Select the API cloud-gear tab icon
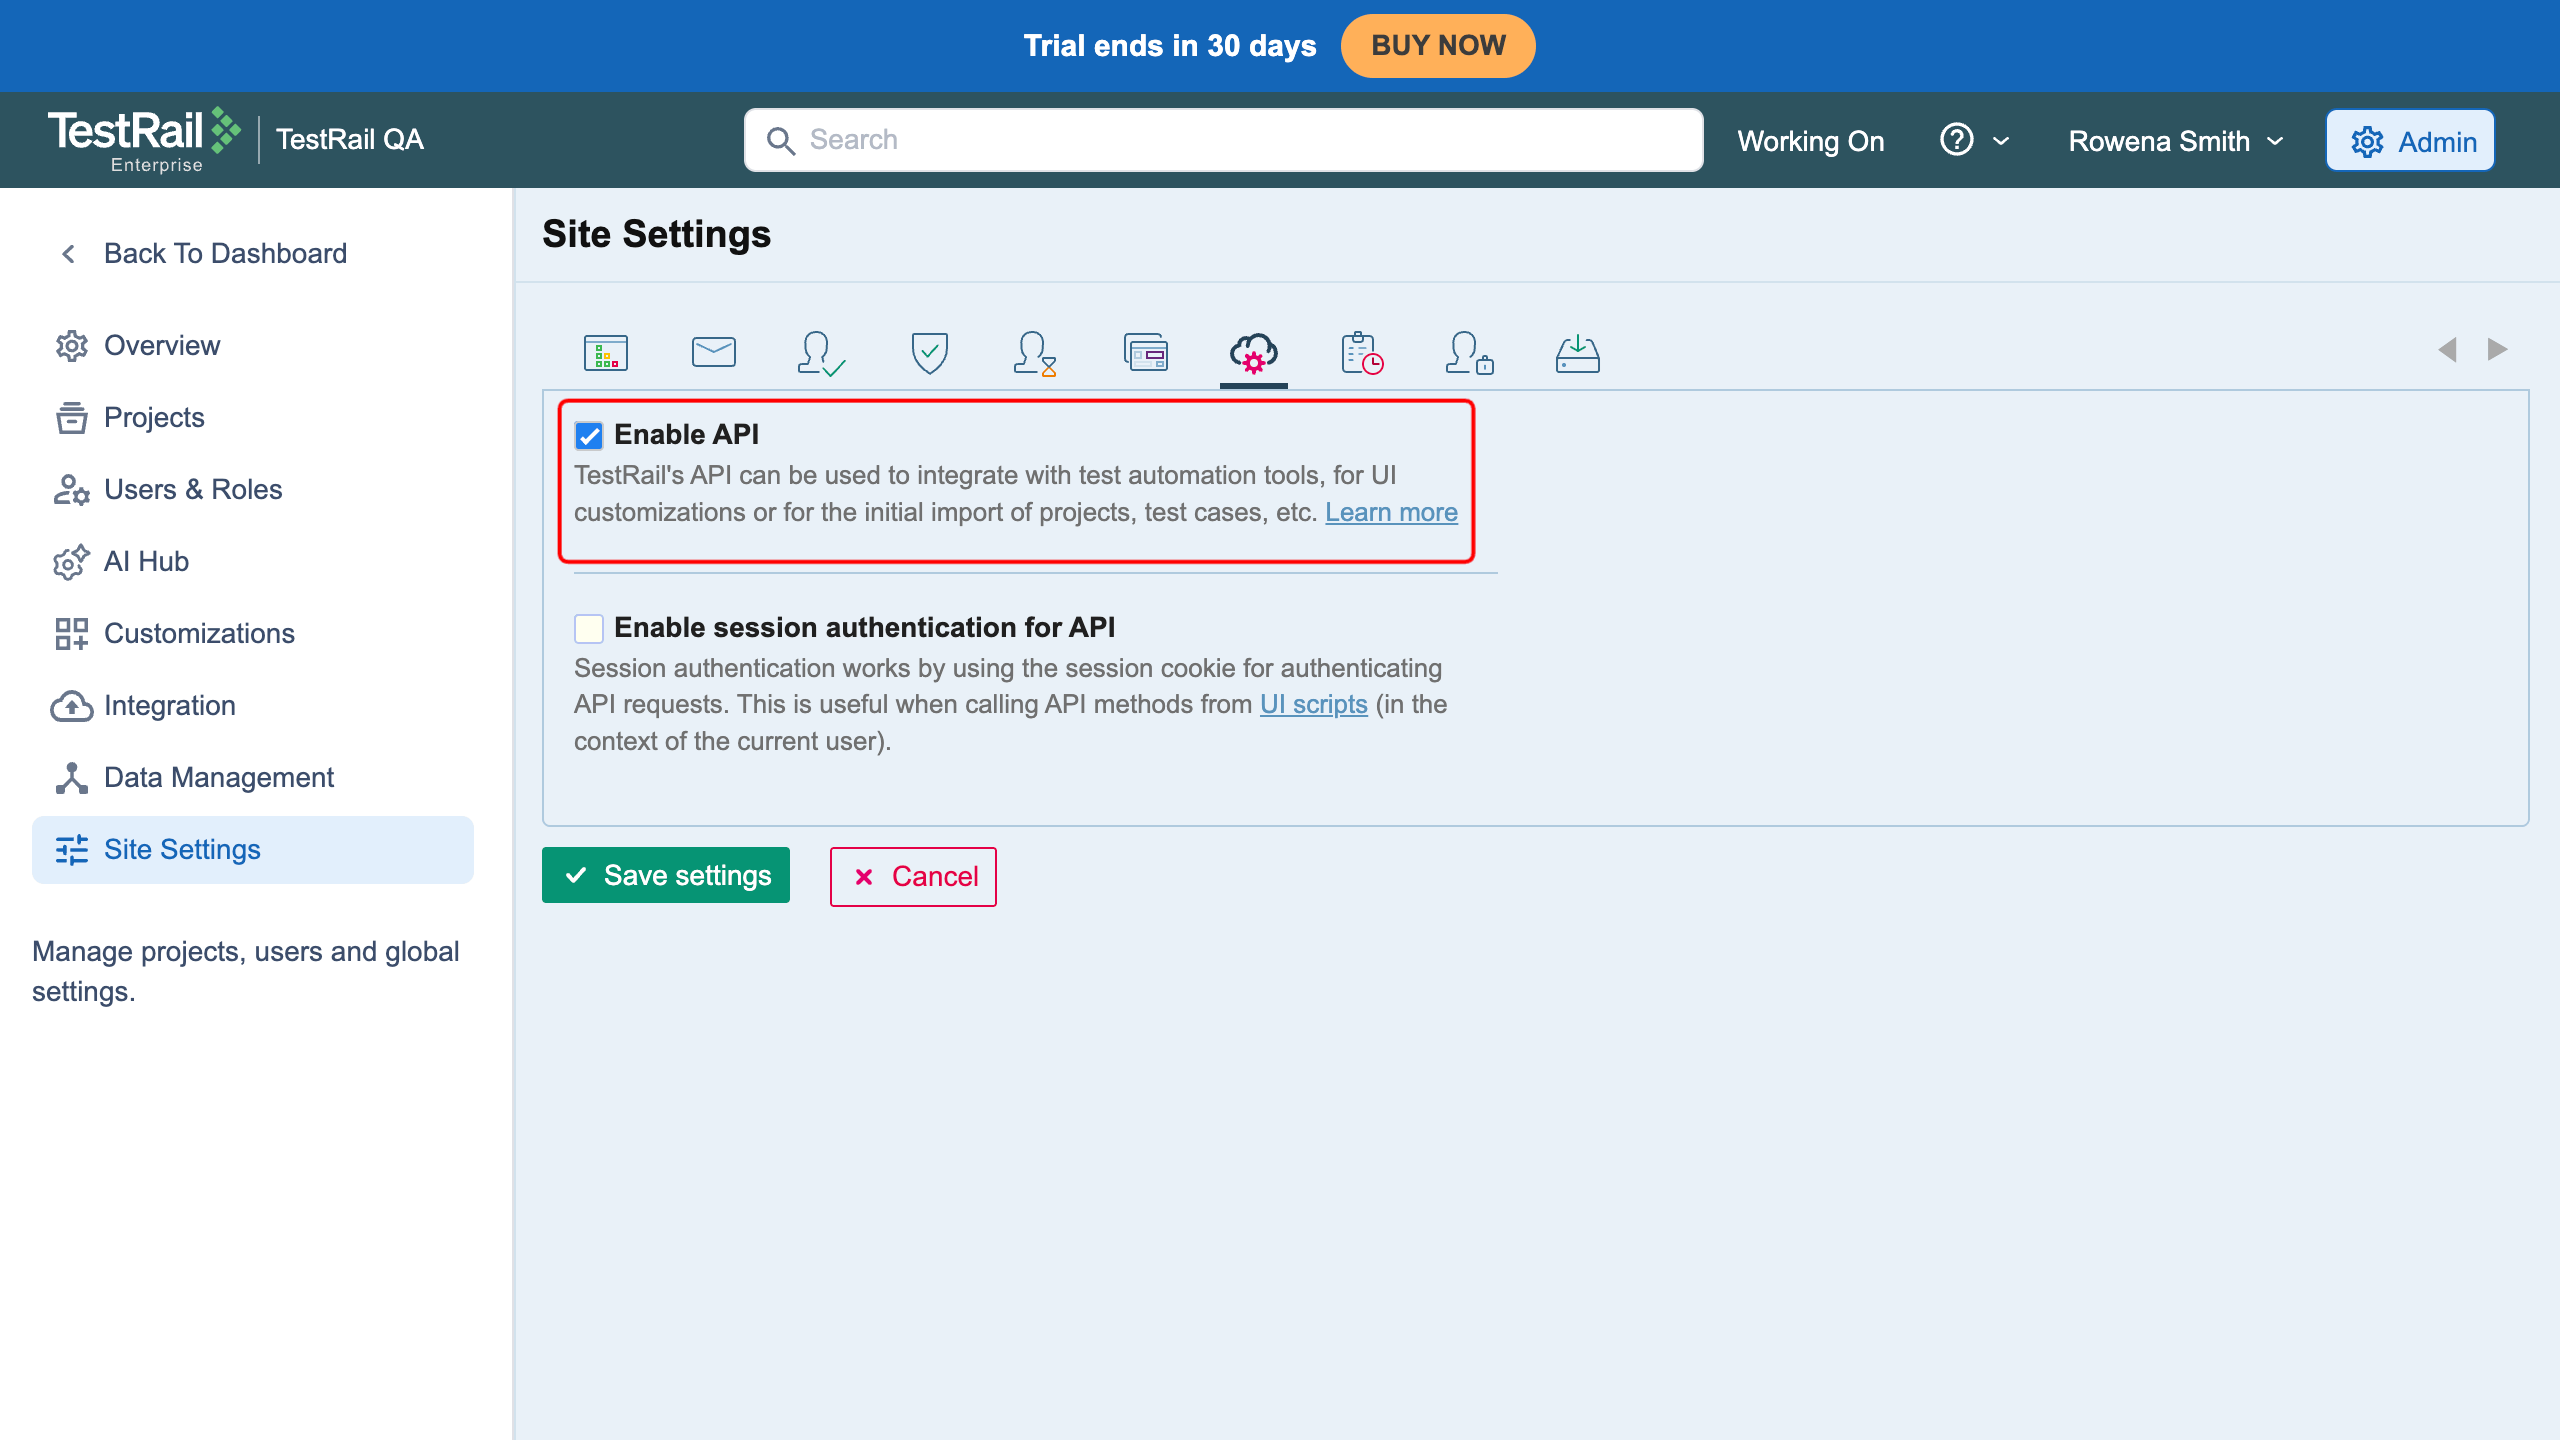This screenshot has width=2560, height=1440. pos(1253,353)
